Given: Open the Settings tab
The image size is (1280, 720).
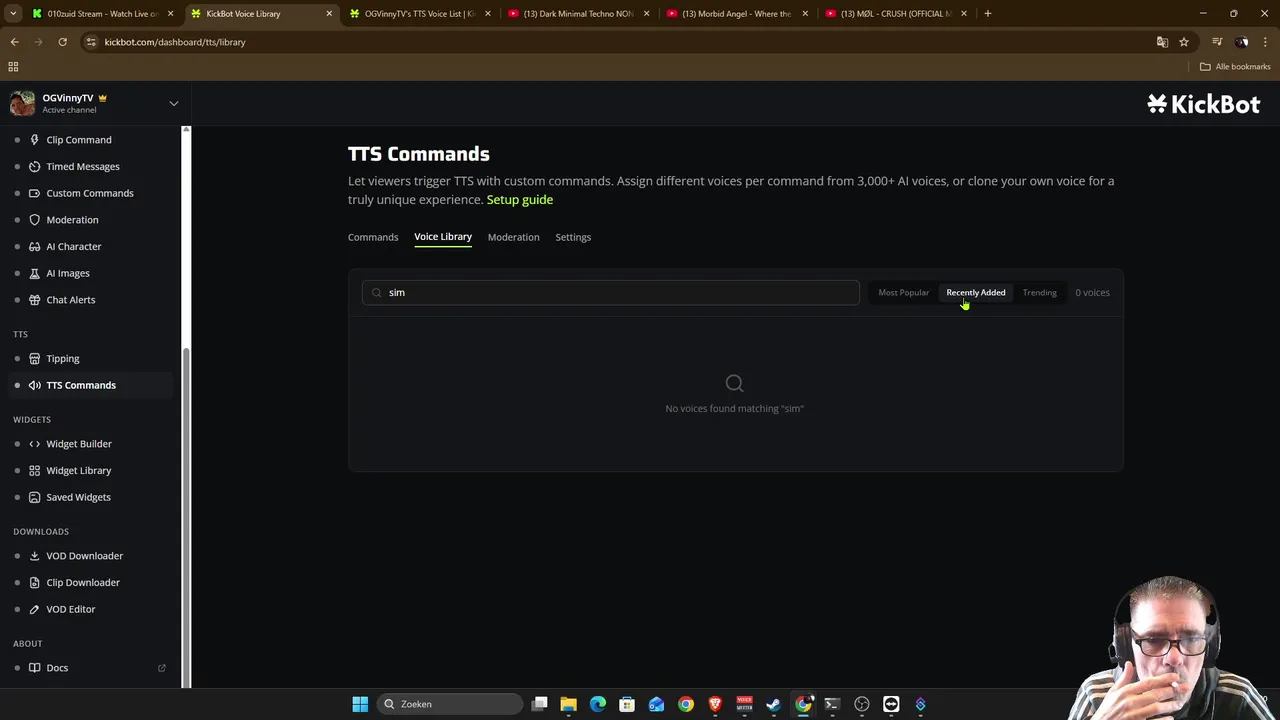Looking at the screenshot, I should 573,237.
